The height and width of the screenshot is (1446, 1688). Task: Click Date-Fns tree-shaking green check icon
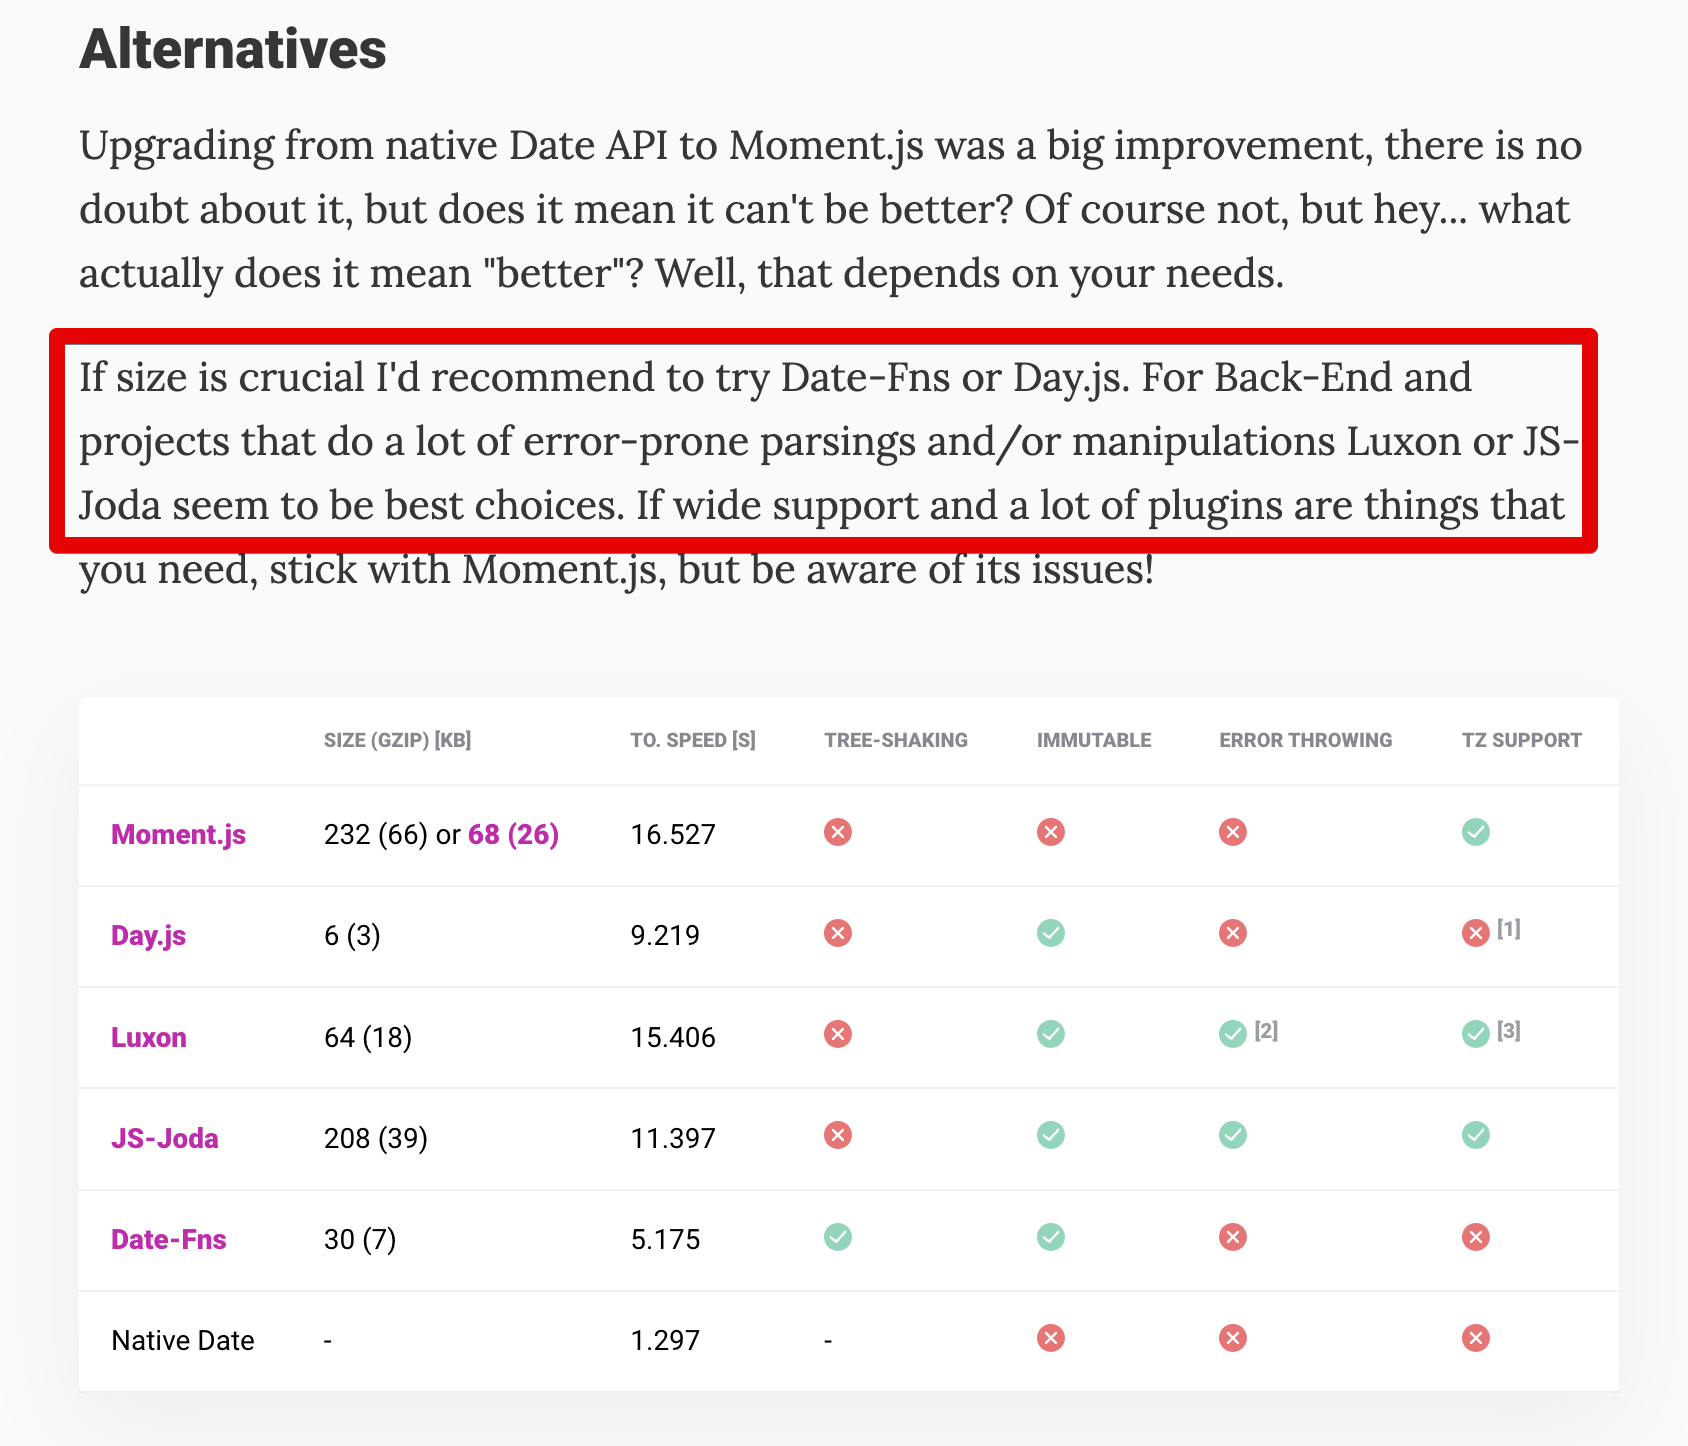[838, 1237]
